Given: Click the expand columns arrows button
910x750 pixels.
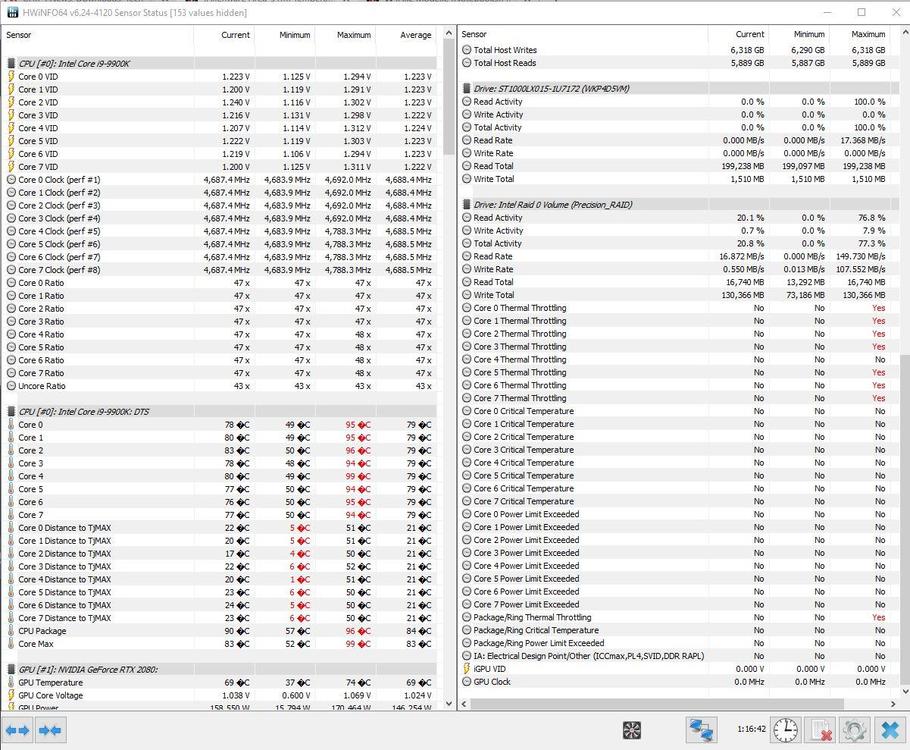Looking at the screenshot, I should coord(18,731).
